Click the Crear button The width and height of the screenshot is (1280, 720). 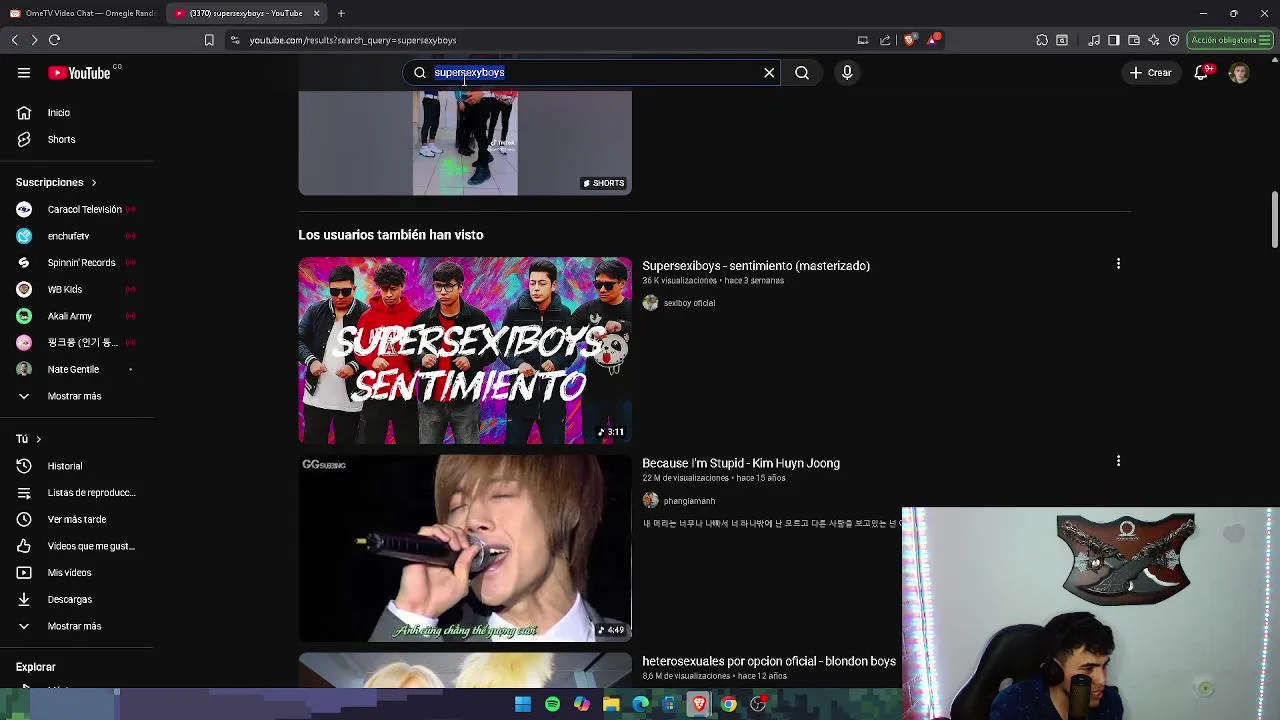[x=1150, y=72]
